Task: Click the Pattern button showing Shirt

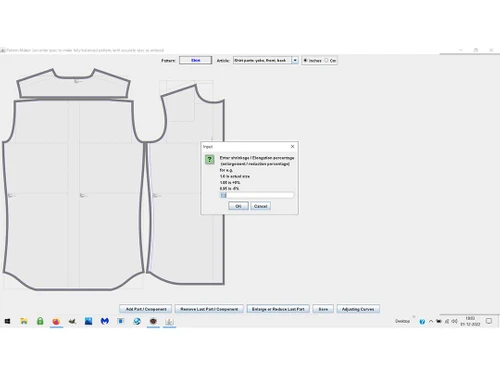Action: click(195, 60)
